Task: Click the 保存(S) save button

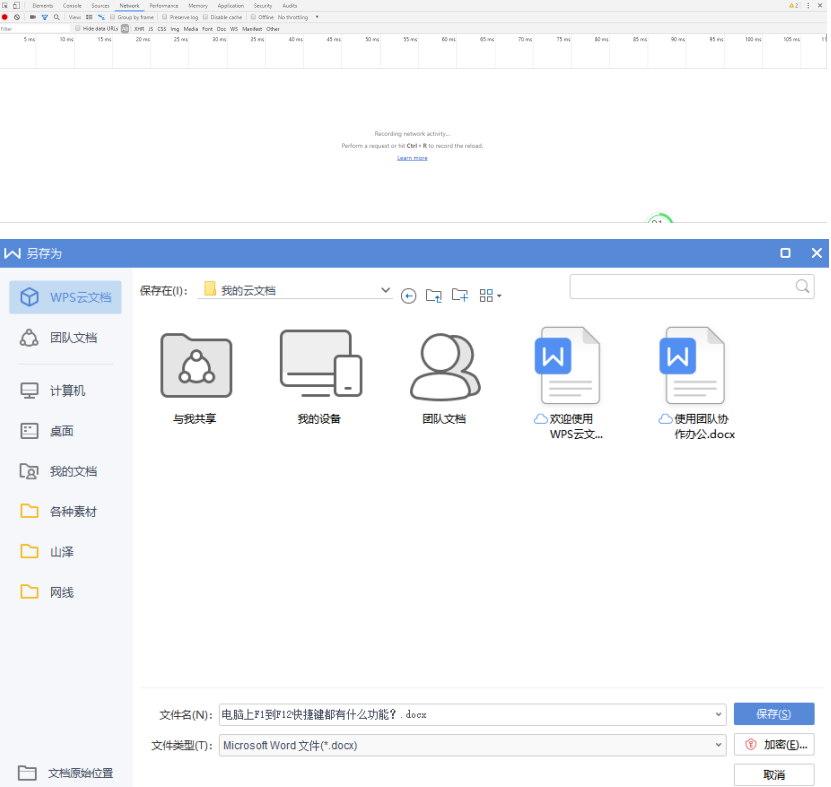Action: click(x=774, y=714)
